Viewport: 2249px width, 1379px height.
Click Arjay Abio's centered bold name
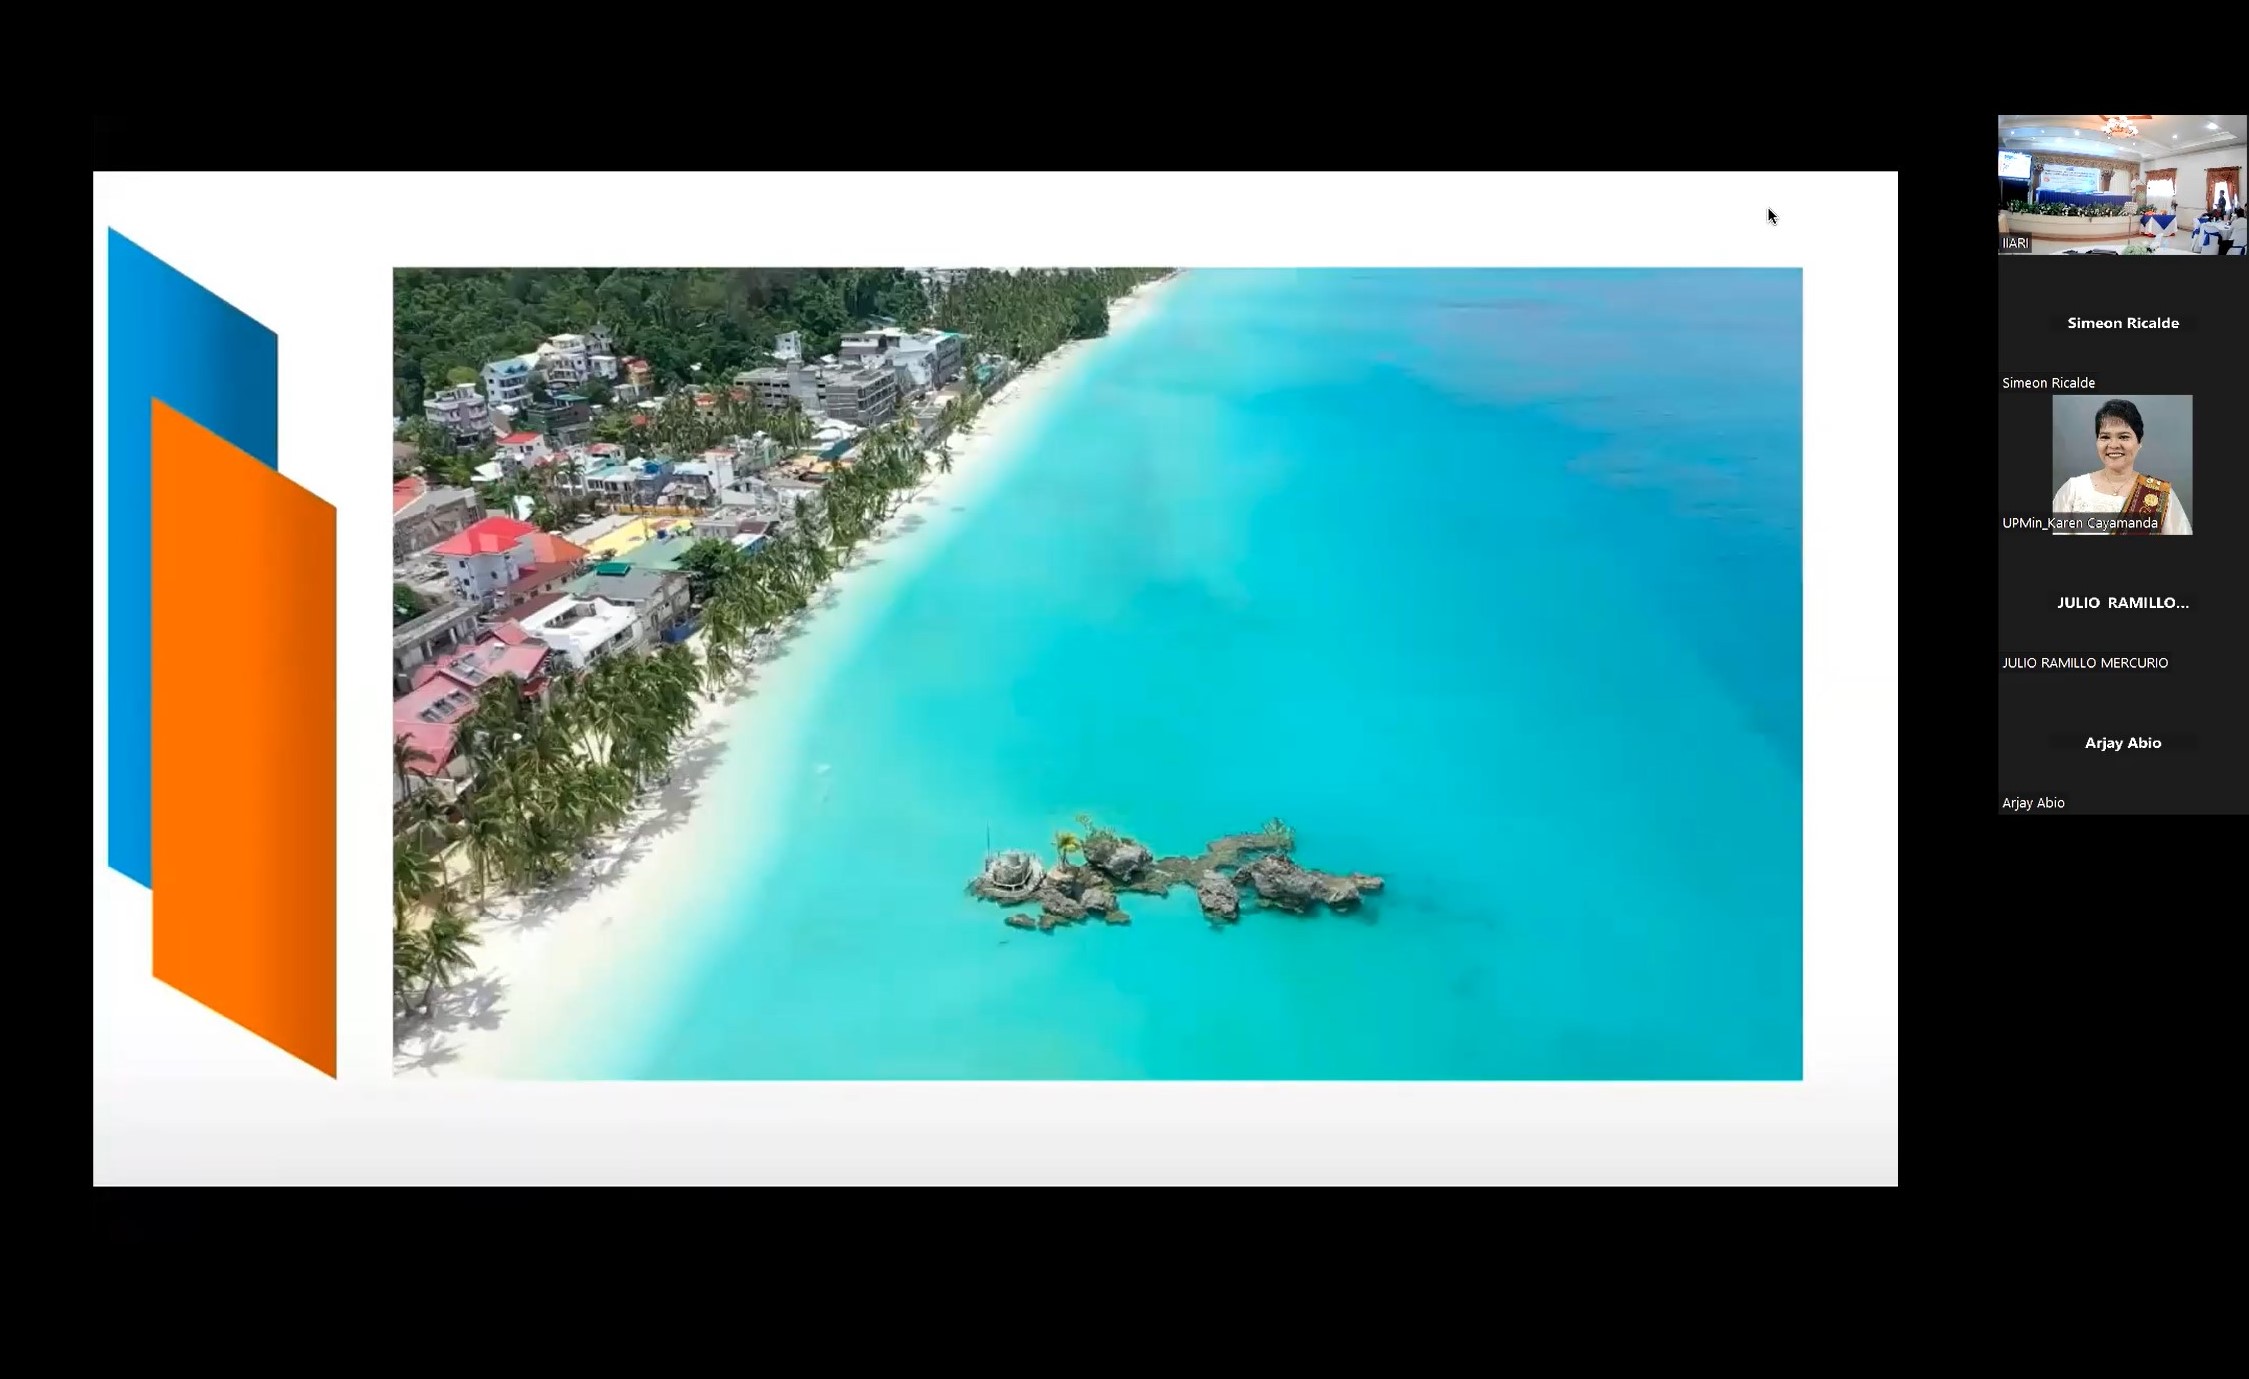pos(2122,743)
